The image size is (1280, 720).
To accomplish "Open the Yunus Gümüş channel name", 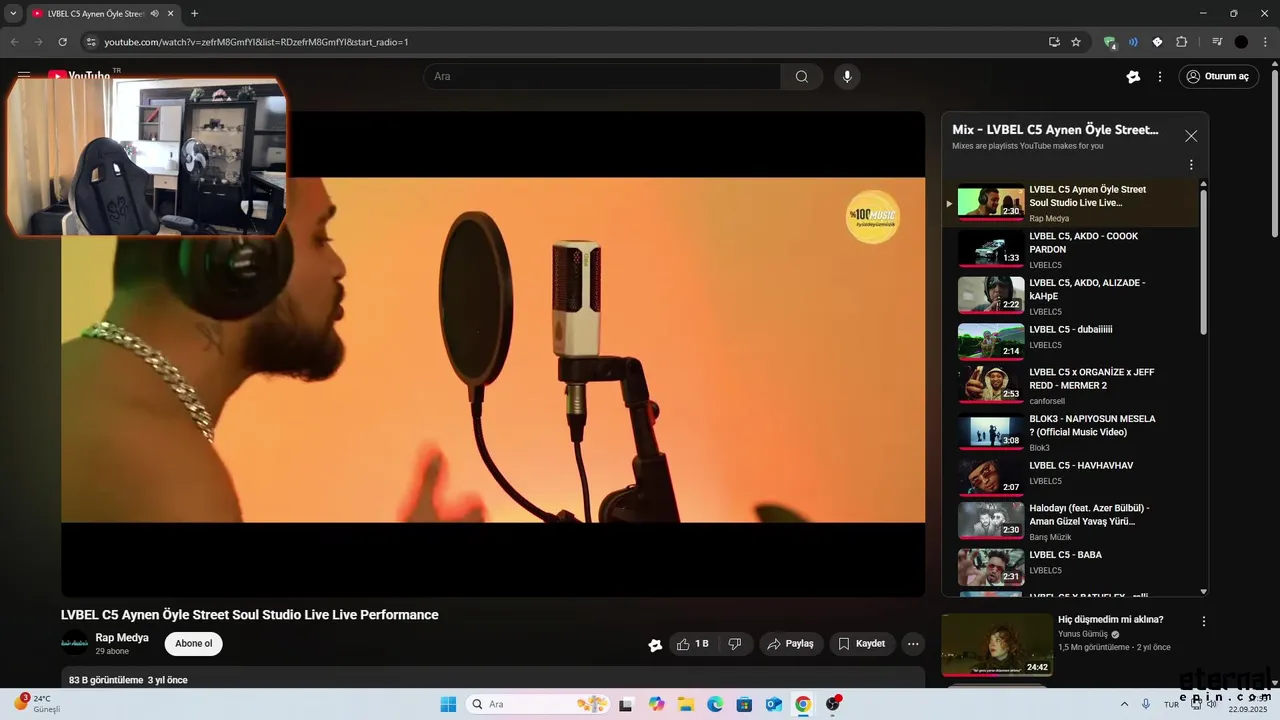I will click(1083, 634).
